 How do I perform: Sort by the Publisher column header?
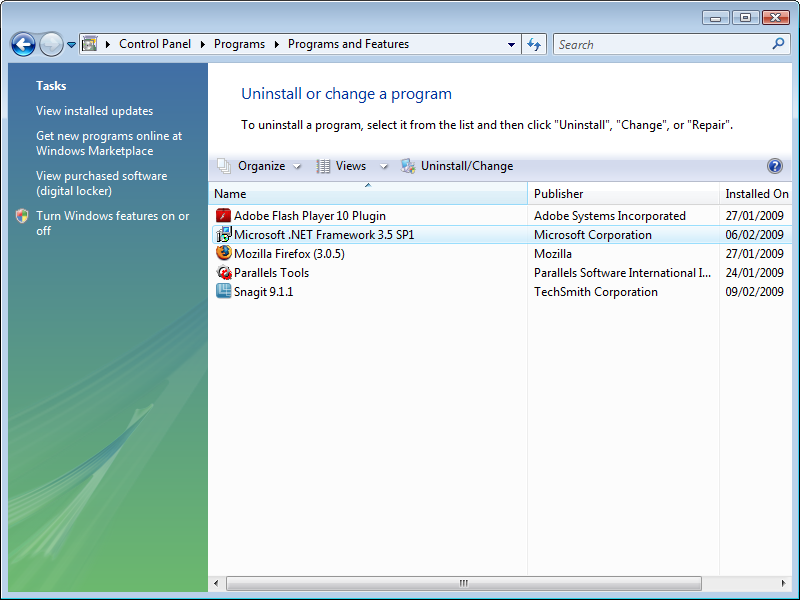pyautogui.click(x=623, y=194)
